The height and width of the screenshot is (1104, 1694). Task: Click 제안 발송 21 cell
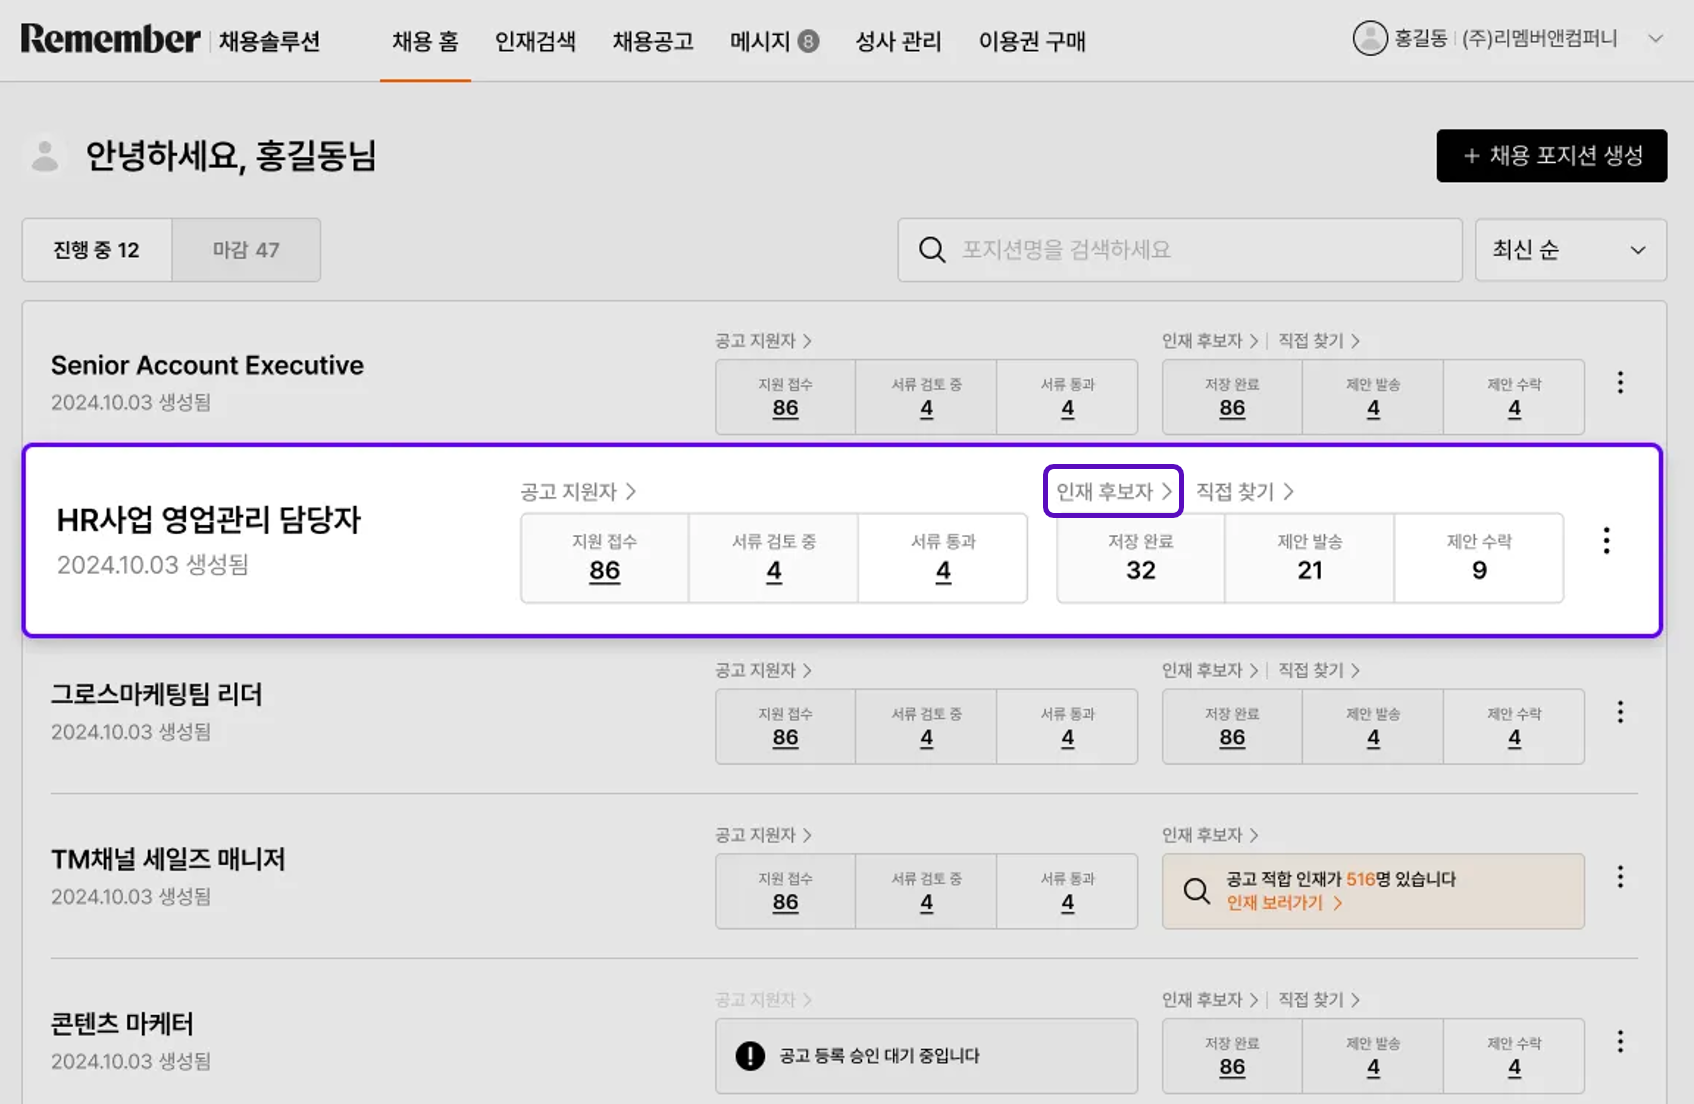(x=1309, y=558)
